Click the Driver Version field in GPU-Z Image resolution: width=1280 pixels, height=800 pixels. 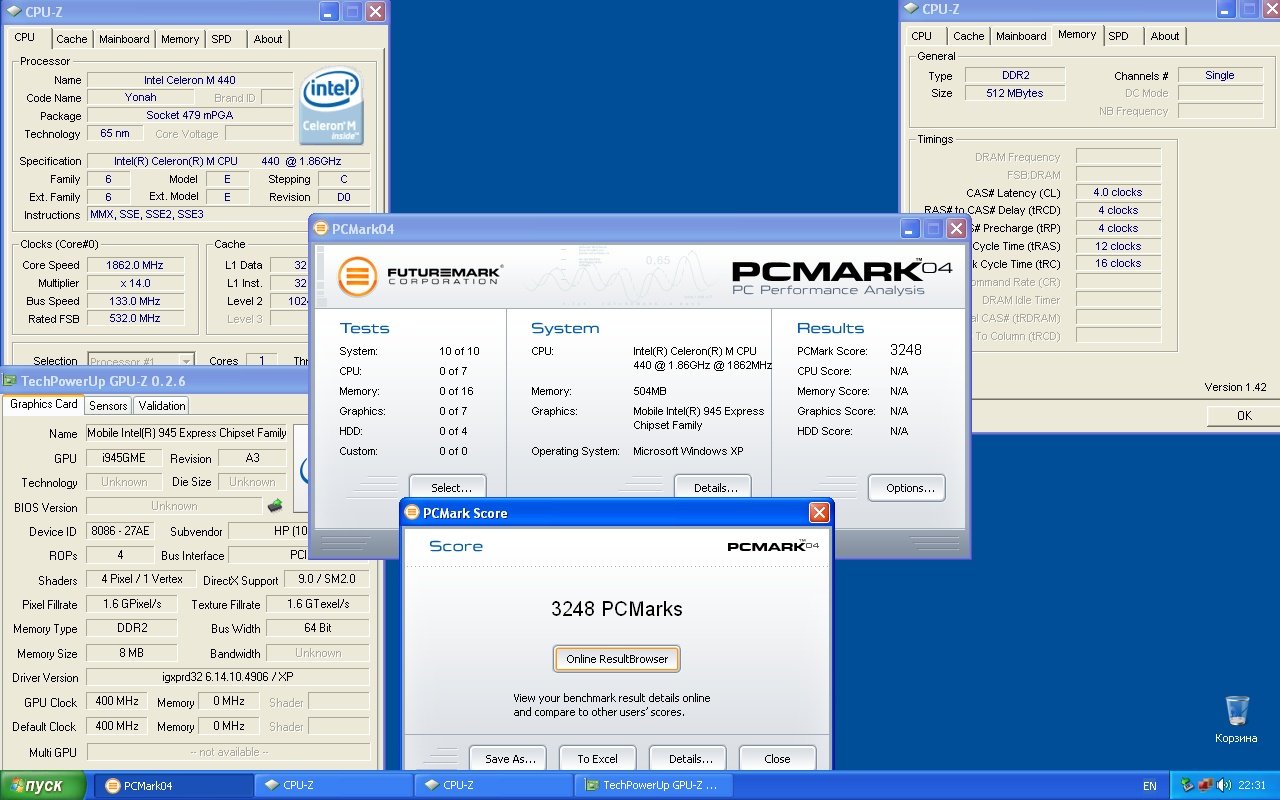[227, 677]
